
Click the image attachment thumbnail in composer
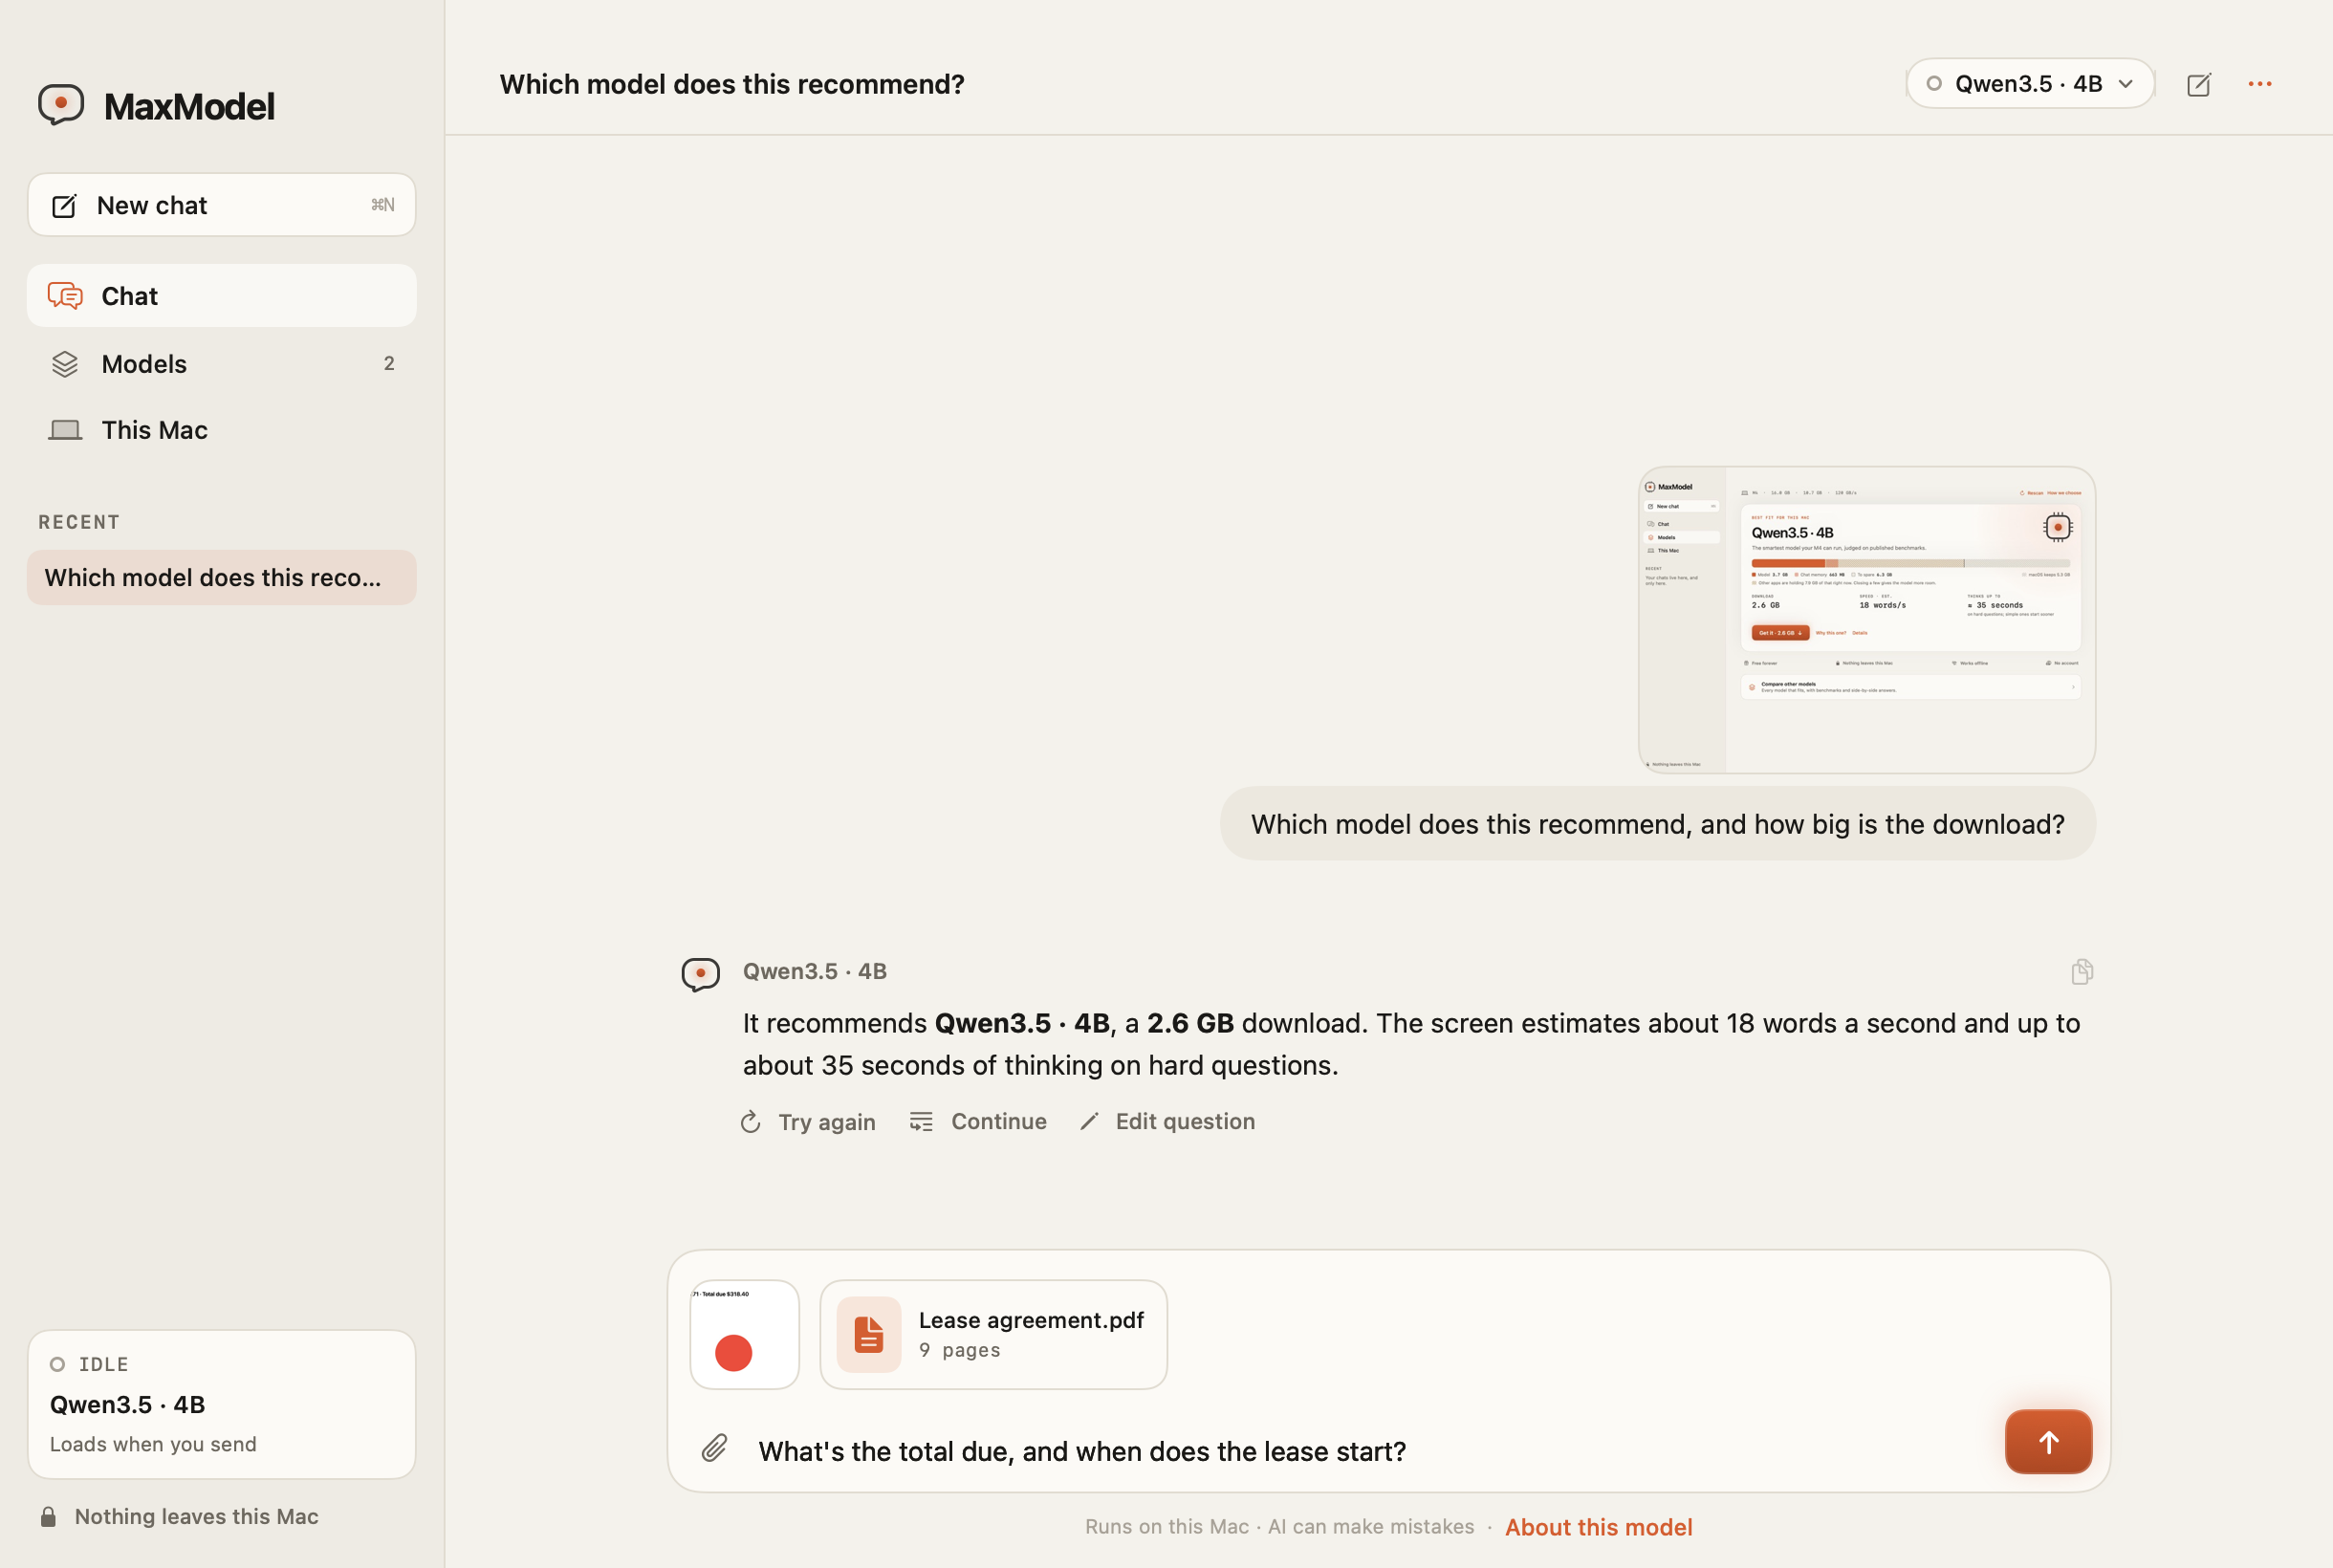[x=744, y=1334]
